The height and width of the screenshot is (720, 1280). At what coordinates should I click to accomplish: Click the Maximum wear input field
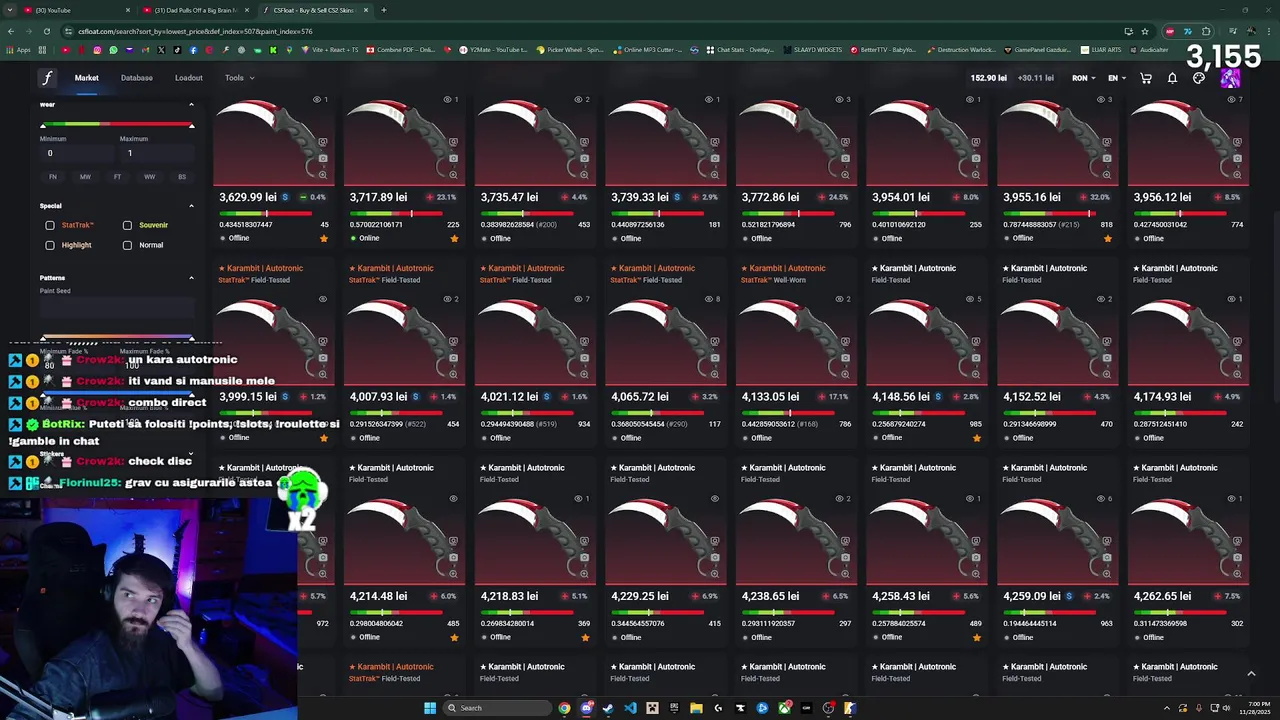(155, 153)
